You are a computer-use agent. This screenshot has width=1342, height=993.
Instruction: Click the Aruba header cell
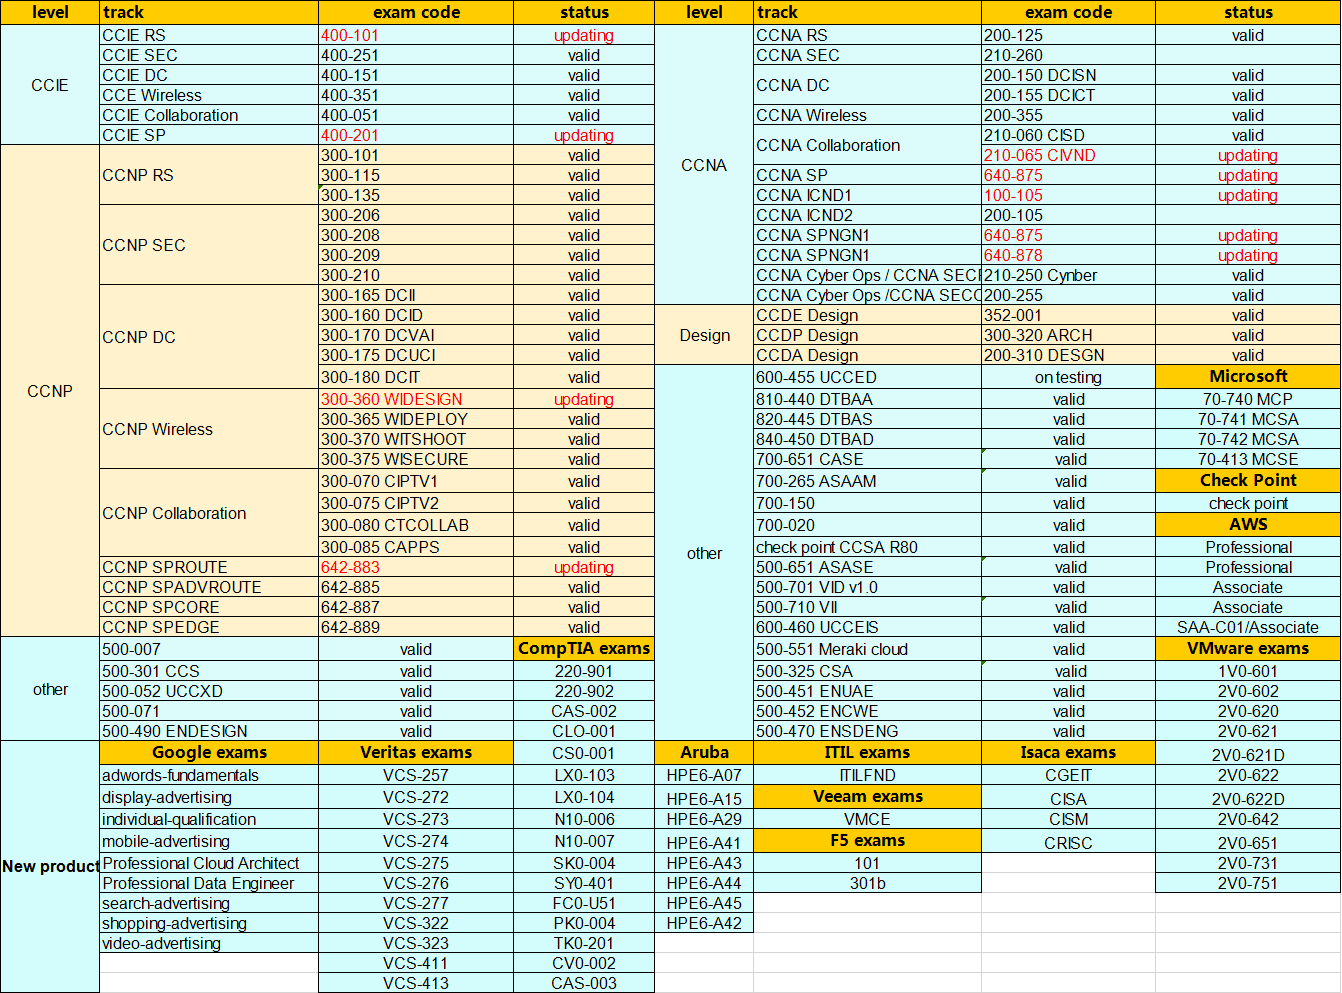704,752
